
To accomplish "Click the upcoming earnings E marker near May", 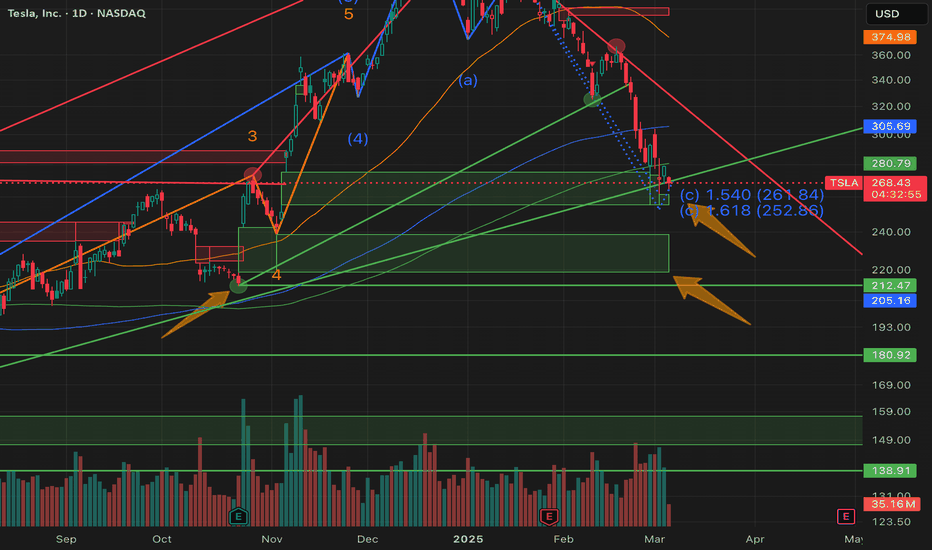I will click(846, 516).
